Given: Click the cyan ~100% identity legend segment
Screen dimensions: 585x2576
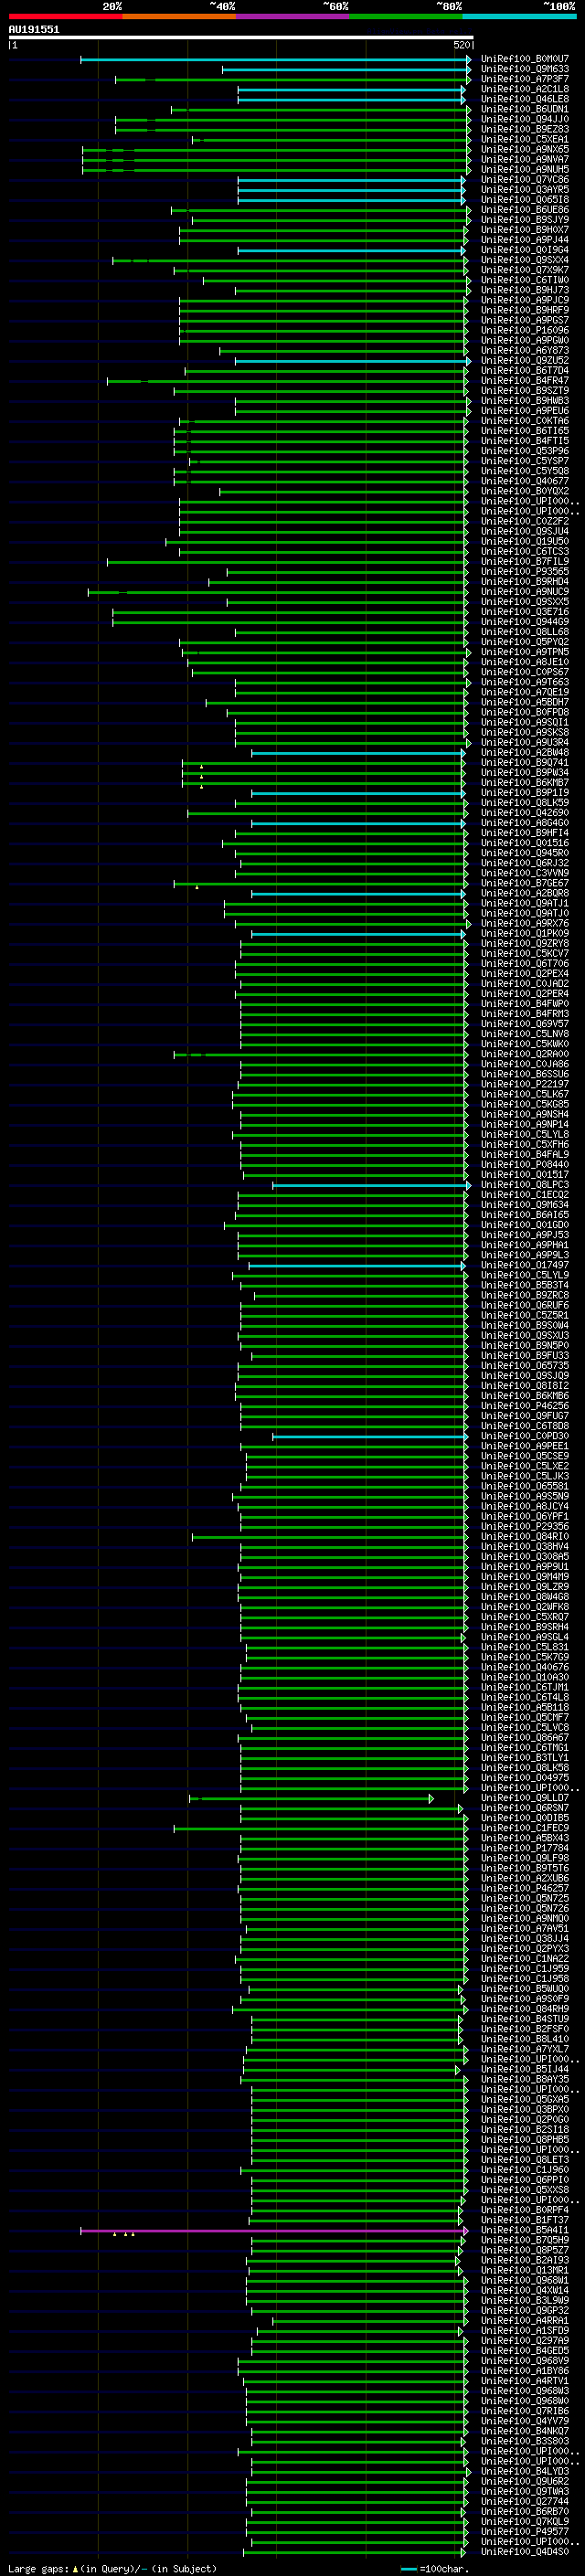Looking at the screenshot, I should point(519,16).
